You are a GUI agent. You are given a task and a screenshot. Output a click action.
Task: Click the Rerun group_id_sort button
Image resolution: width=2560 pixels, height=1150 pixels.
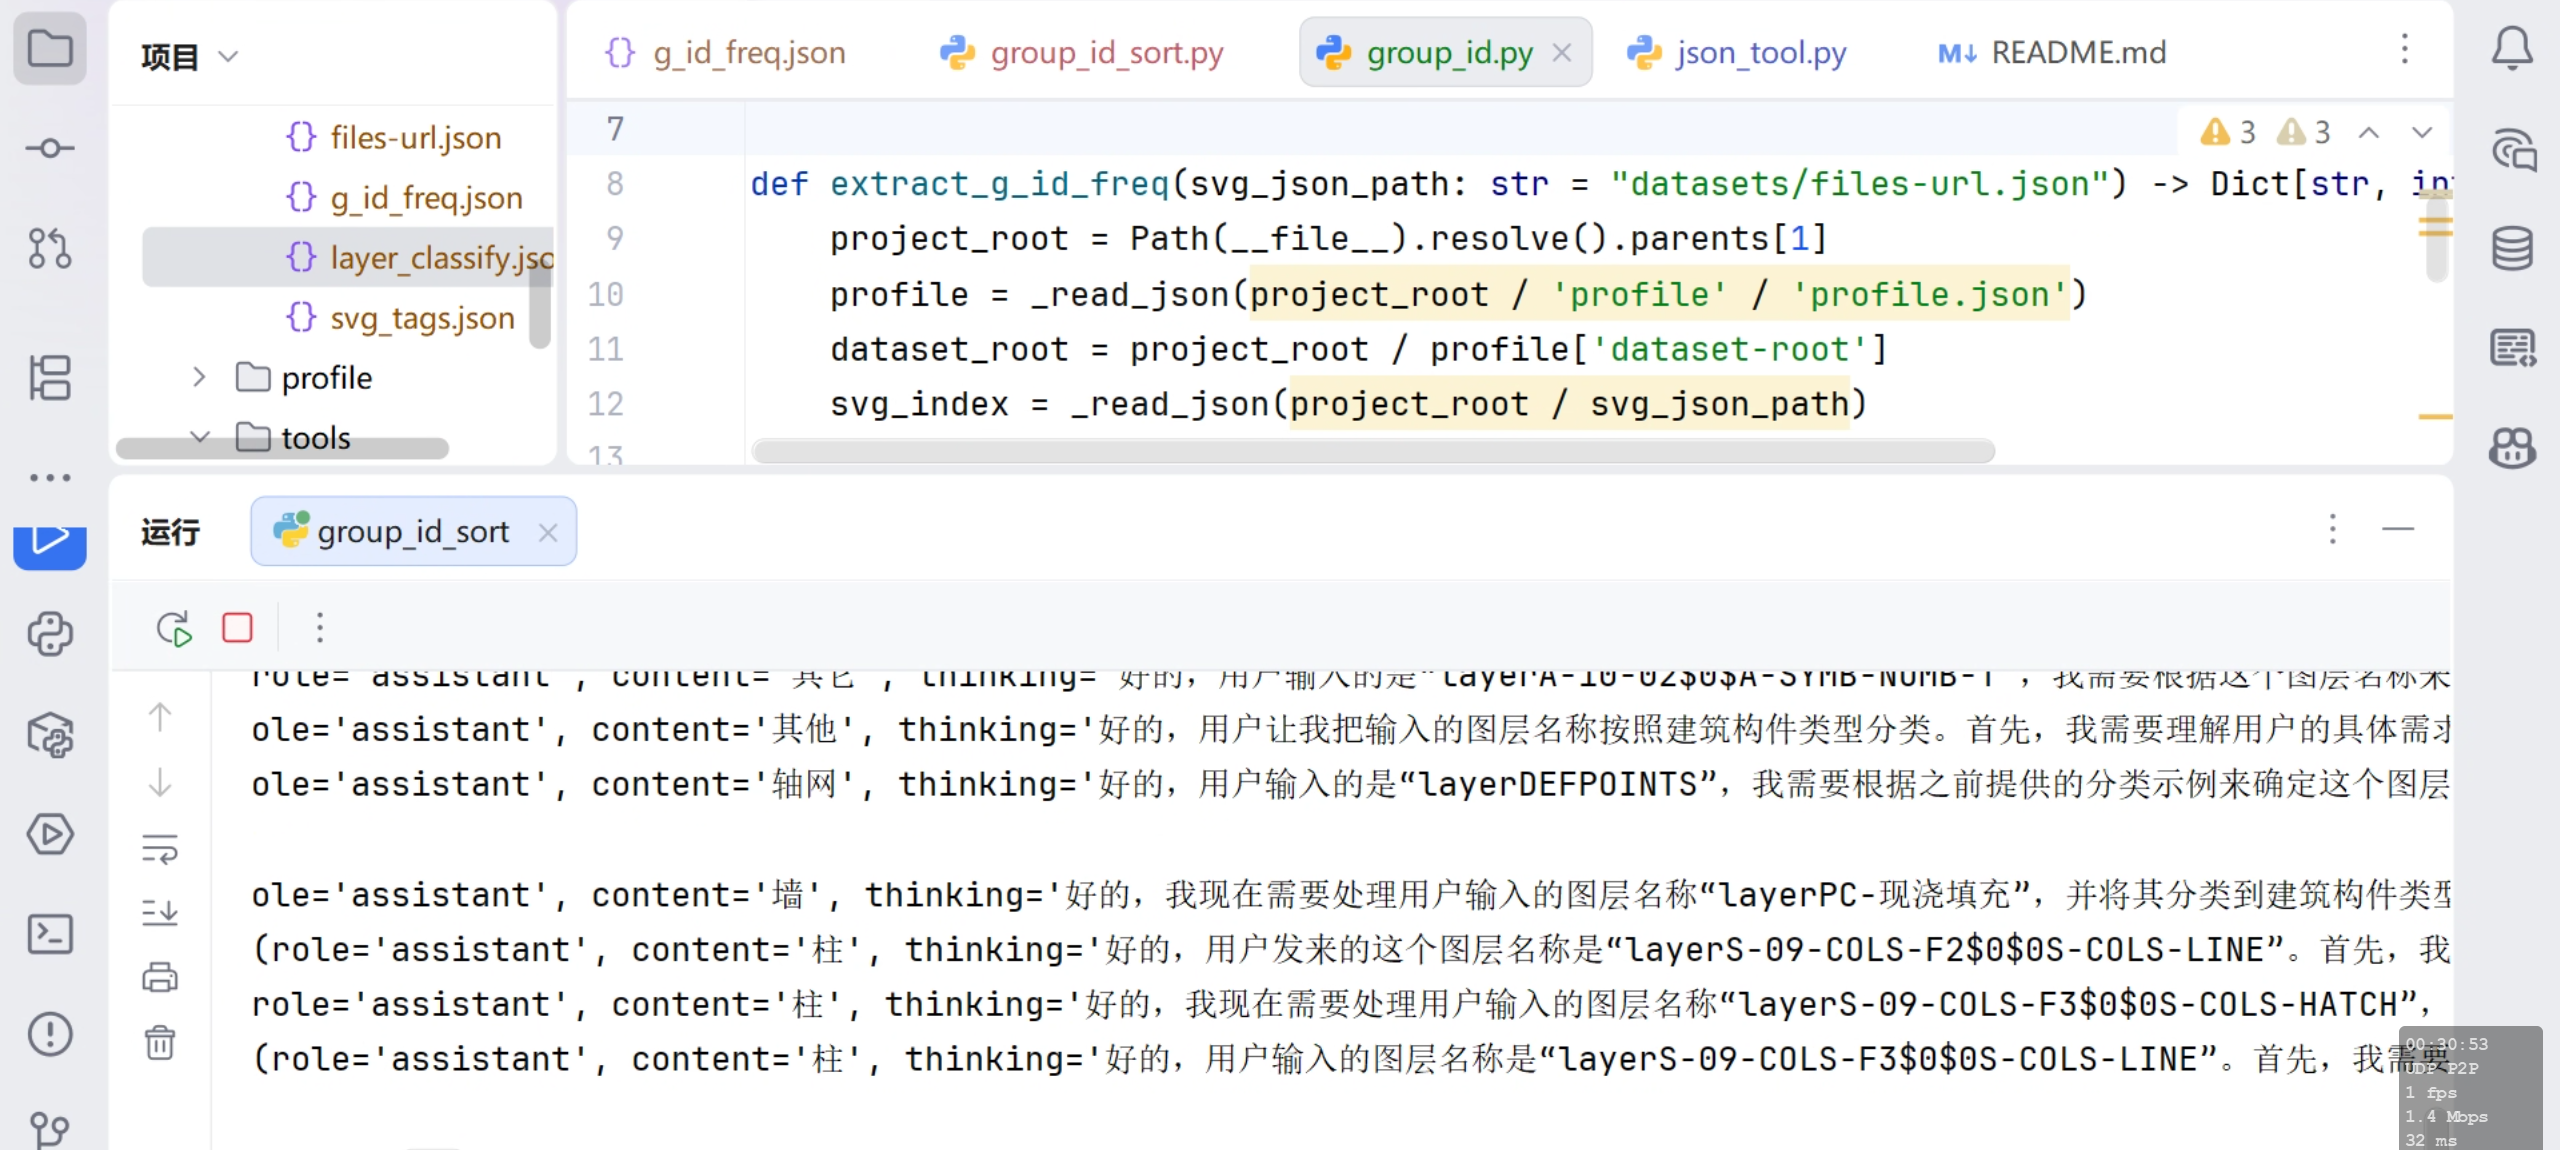coord(173,628)
